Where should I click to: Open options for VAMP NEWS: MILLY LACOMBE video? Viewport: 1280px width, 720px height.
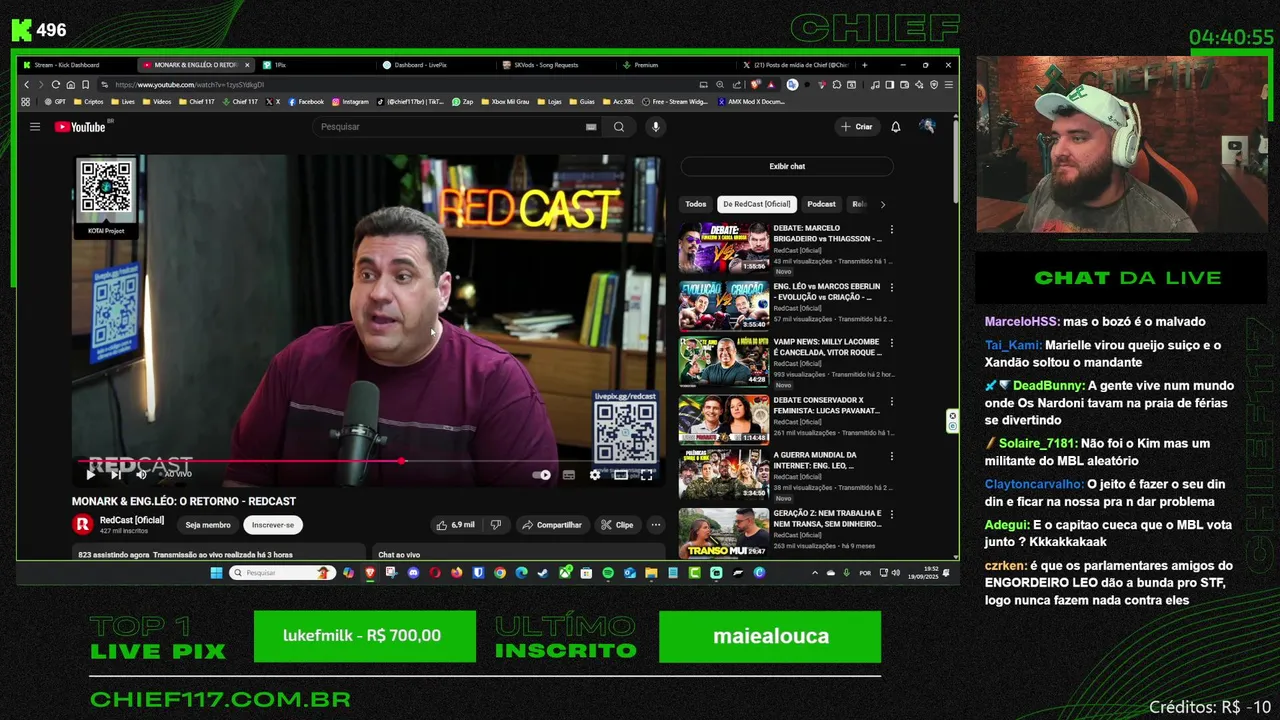click(891, 343)
